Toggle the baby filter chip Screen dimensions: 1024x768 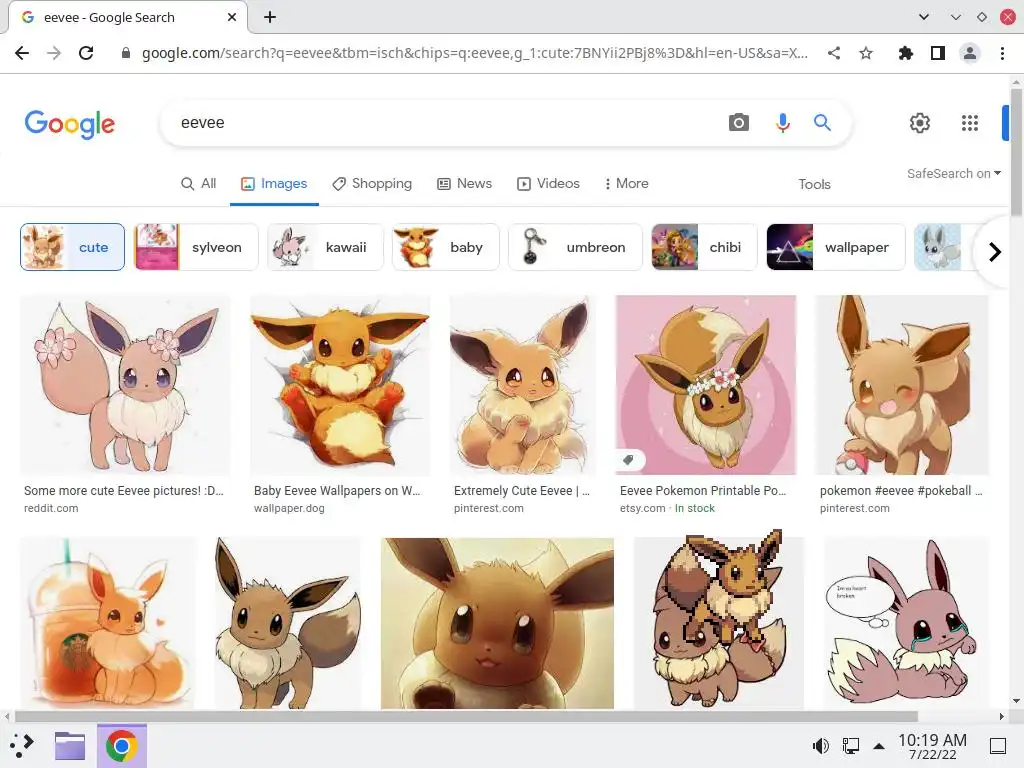(x=445, y=247)
